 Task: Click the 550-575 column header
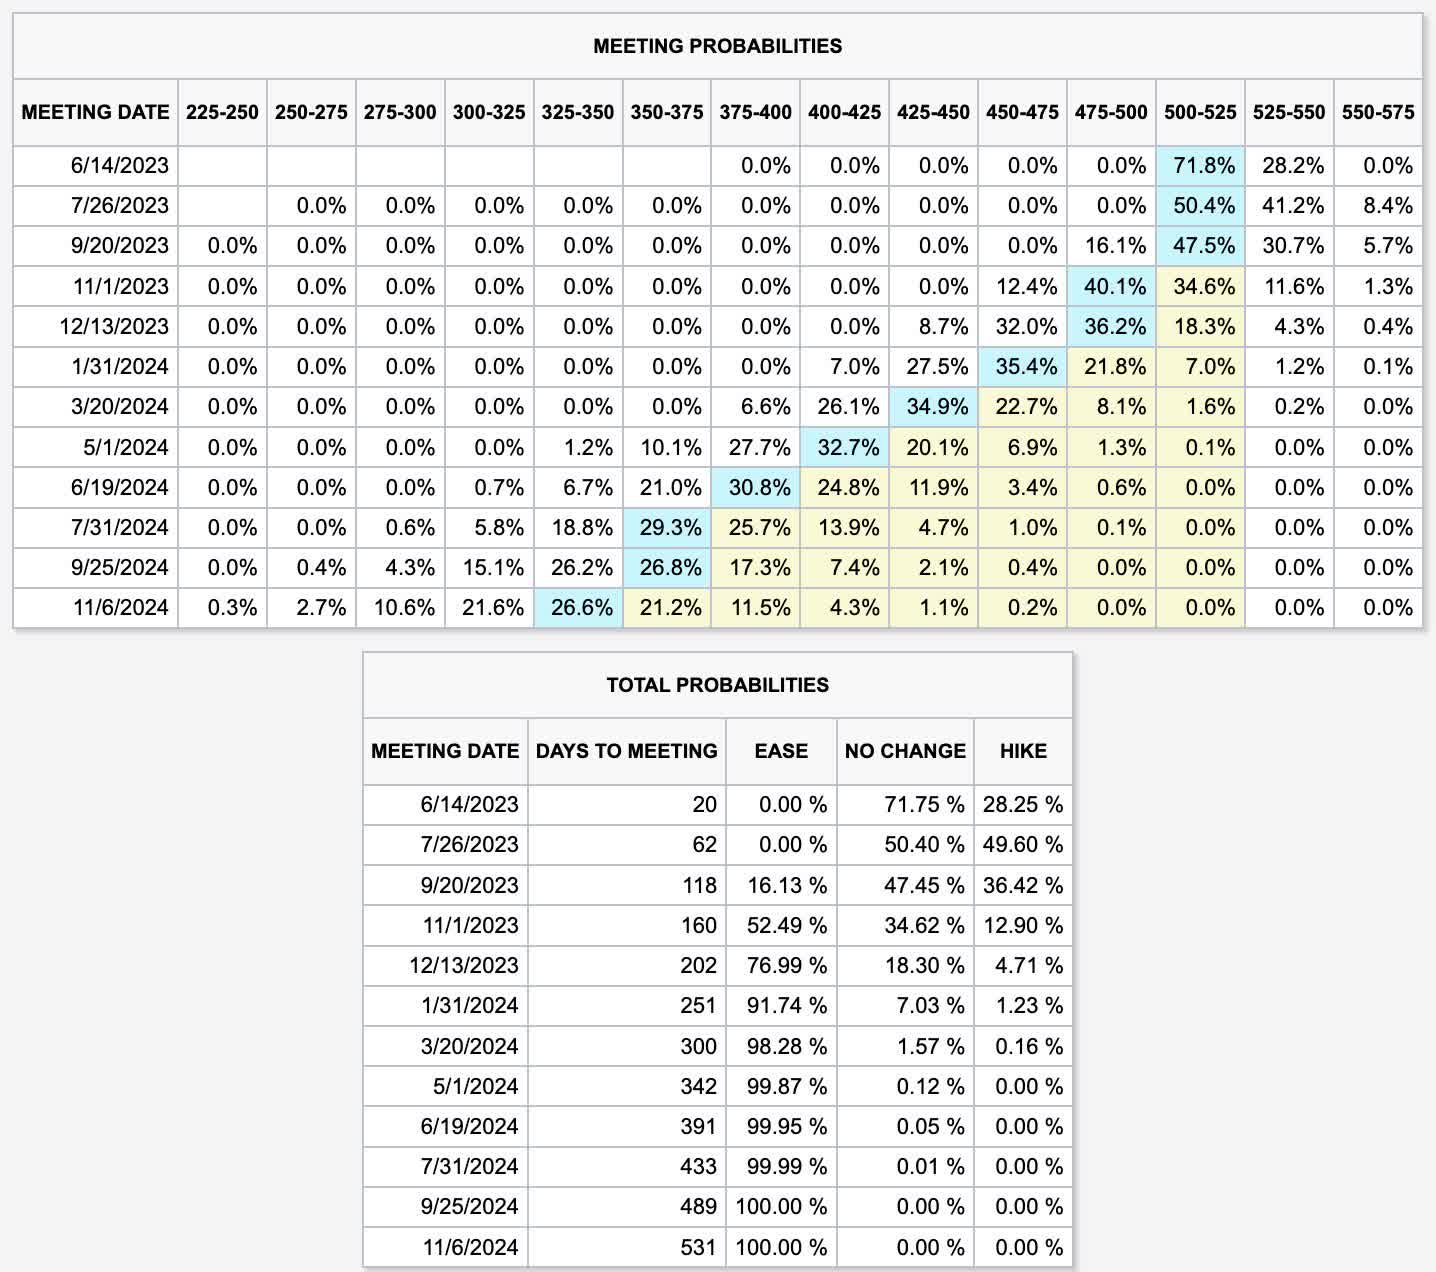point(1378,112)
